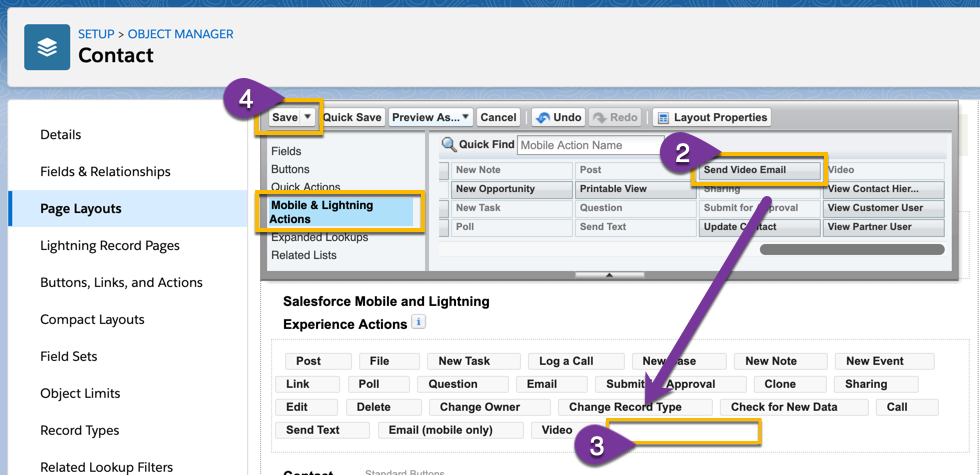Select the Video action in the layout
This screenshot has height=475, width=980.
coord(559,431)
